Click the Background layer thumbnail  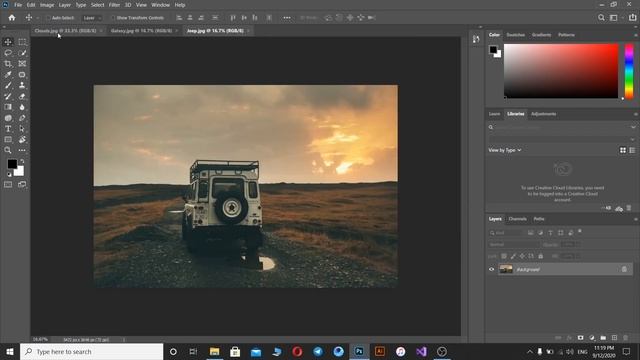pos(506,269)
